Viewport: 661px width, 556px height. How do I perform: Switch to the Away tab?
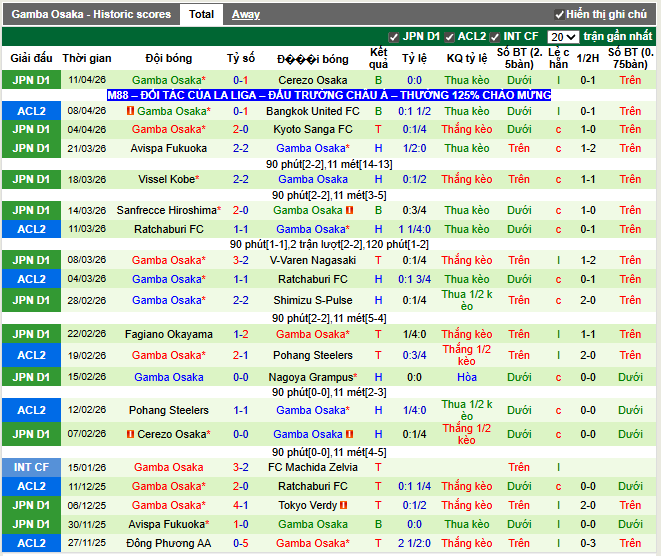pos(246,15)
